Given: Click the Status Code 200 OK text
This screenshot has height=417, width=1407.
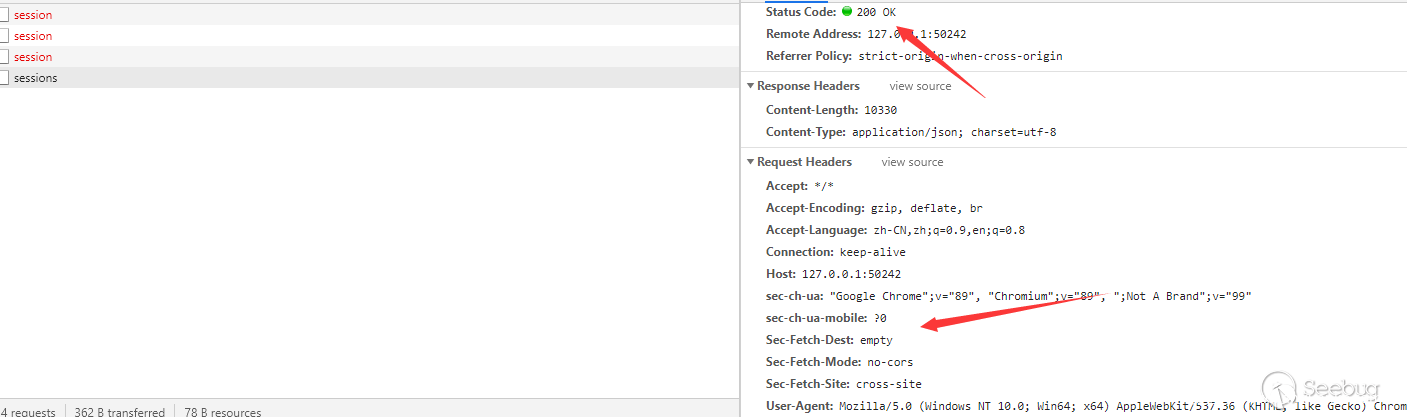Looking at the screenshot, I should pos(876,12).
